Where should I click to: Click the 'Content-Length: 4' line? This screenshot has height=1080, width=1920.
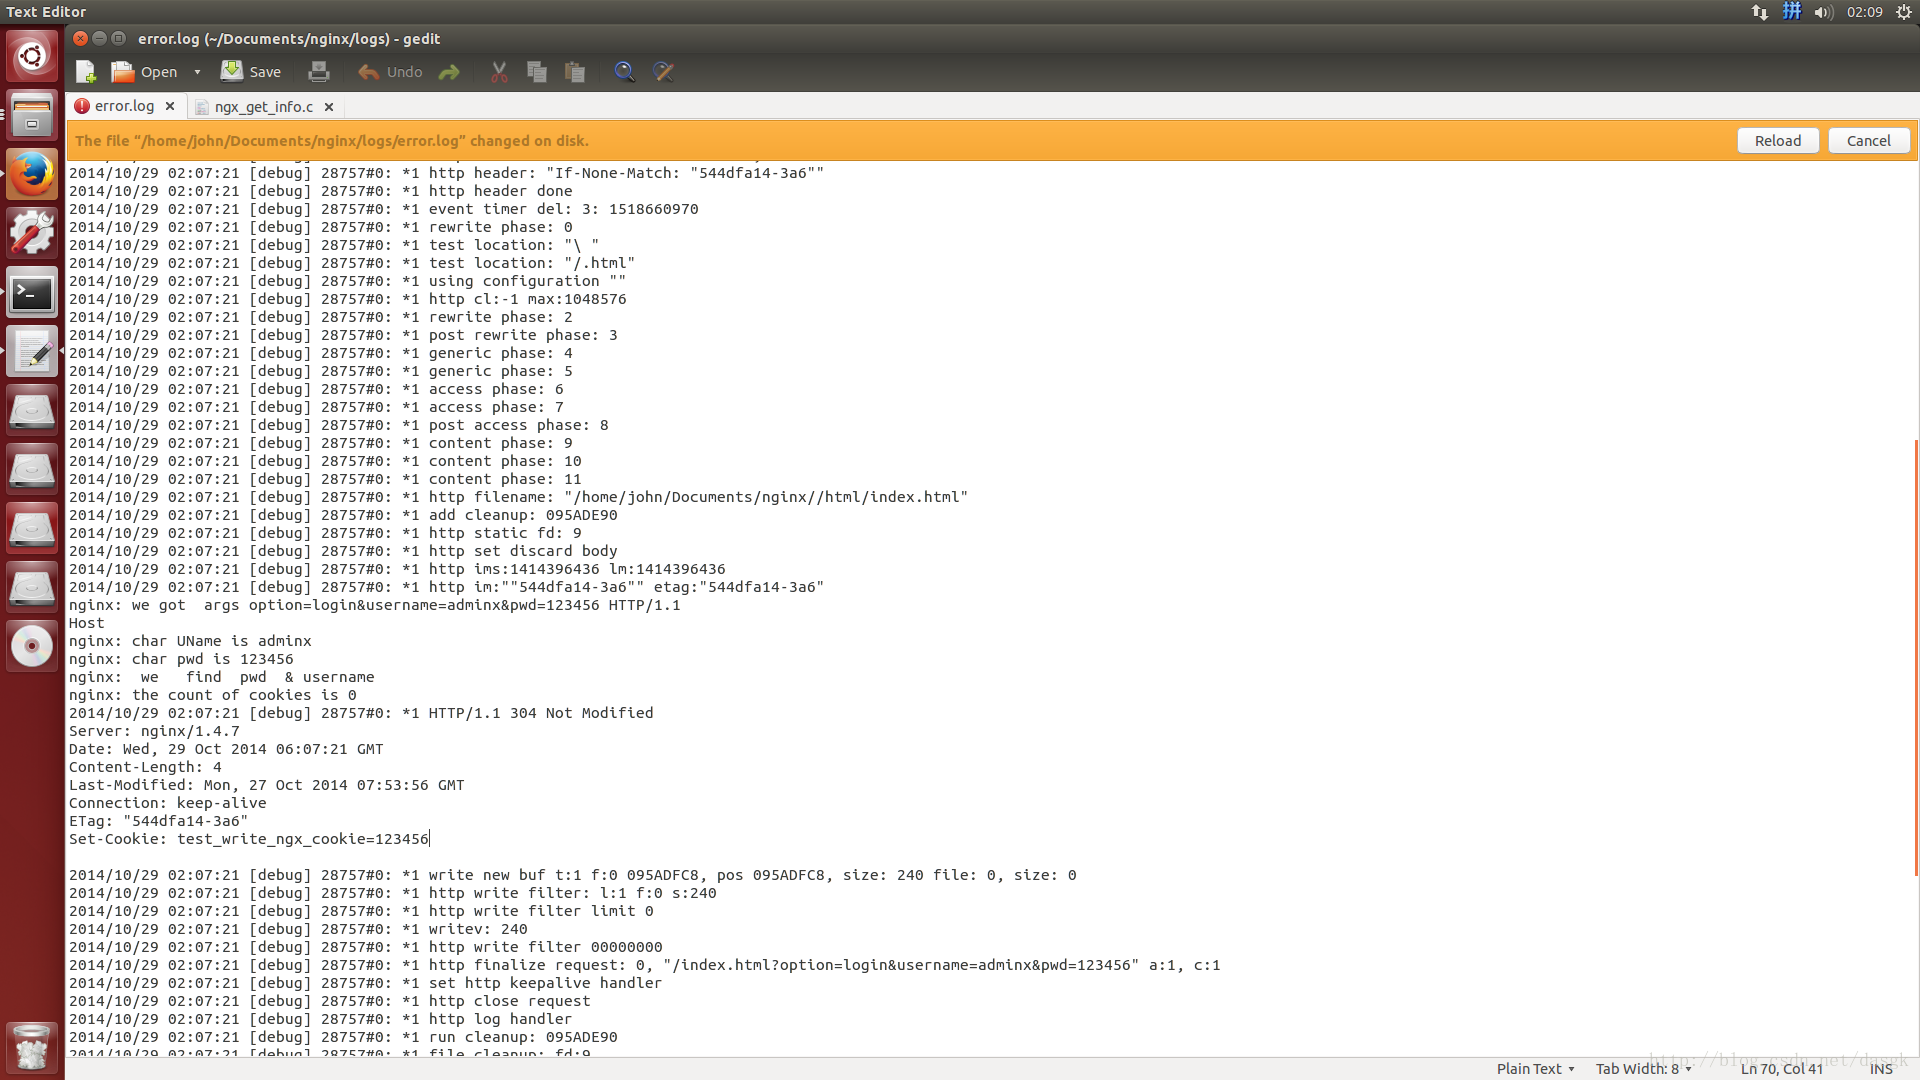(x=145, y=767)
